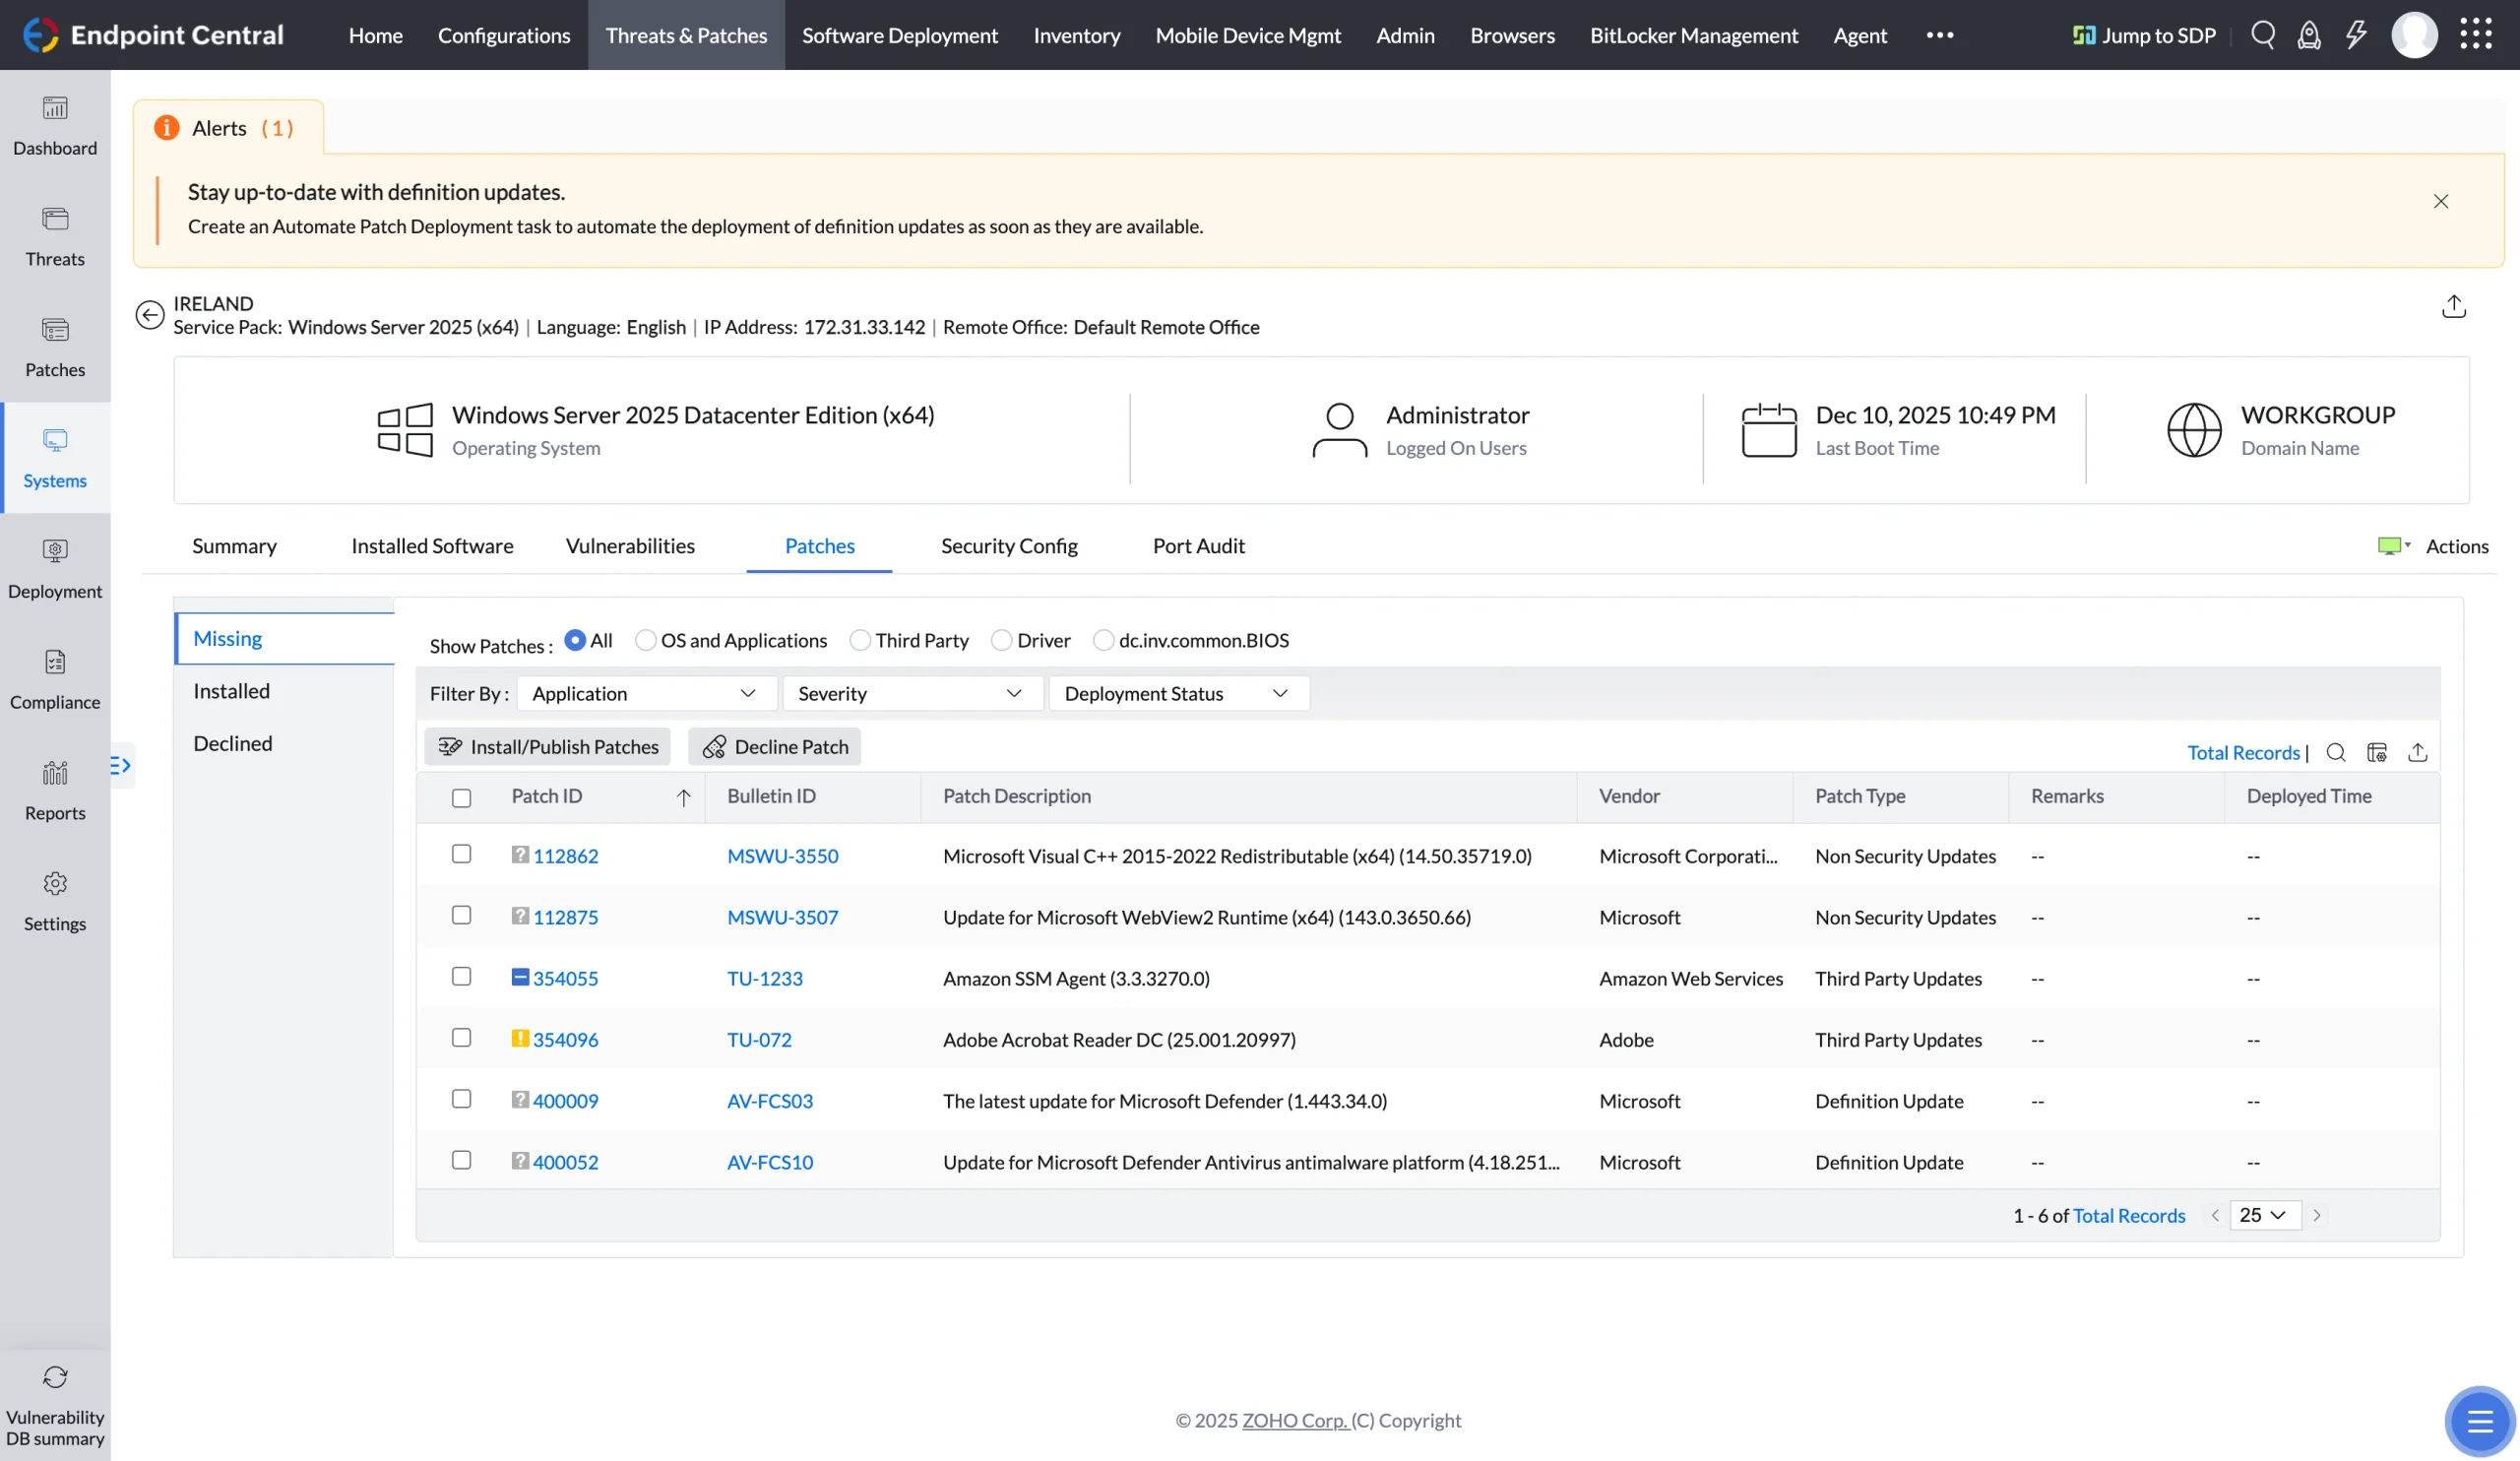
Task: Check the box for patch 112862
Action: (x=461, y=854)
